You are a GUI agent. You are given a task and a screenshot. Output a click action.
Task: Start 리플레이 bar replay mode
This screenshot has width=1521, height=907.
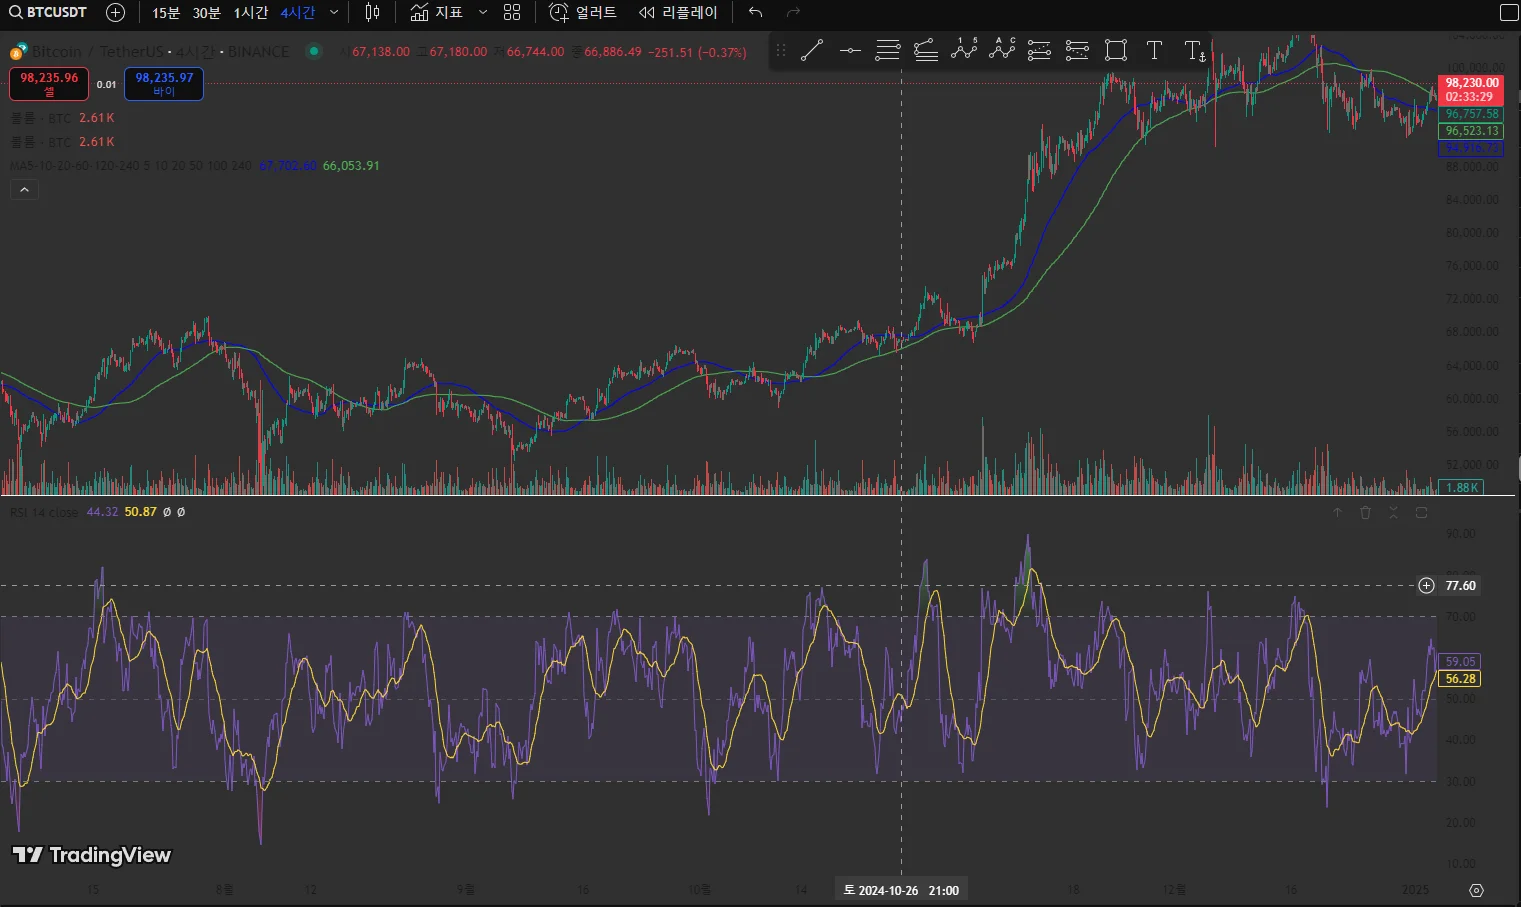click(679, 12)
